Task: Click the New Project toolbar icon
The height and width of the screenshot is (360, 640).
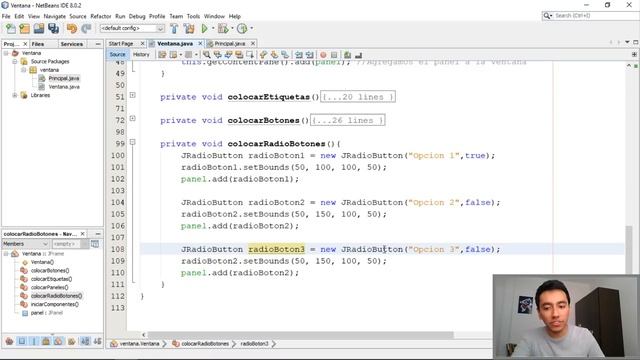Action: [24, 29]
